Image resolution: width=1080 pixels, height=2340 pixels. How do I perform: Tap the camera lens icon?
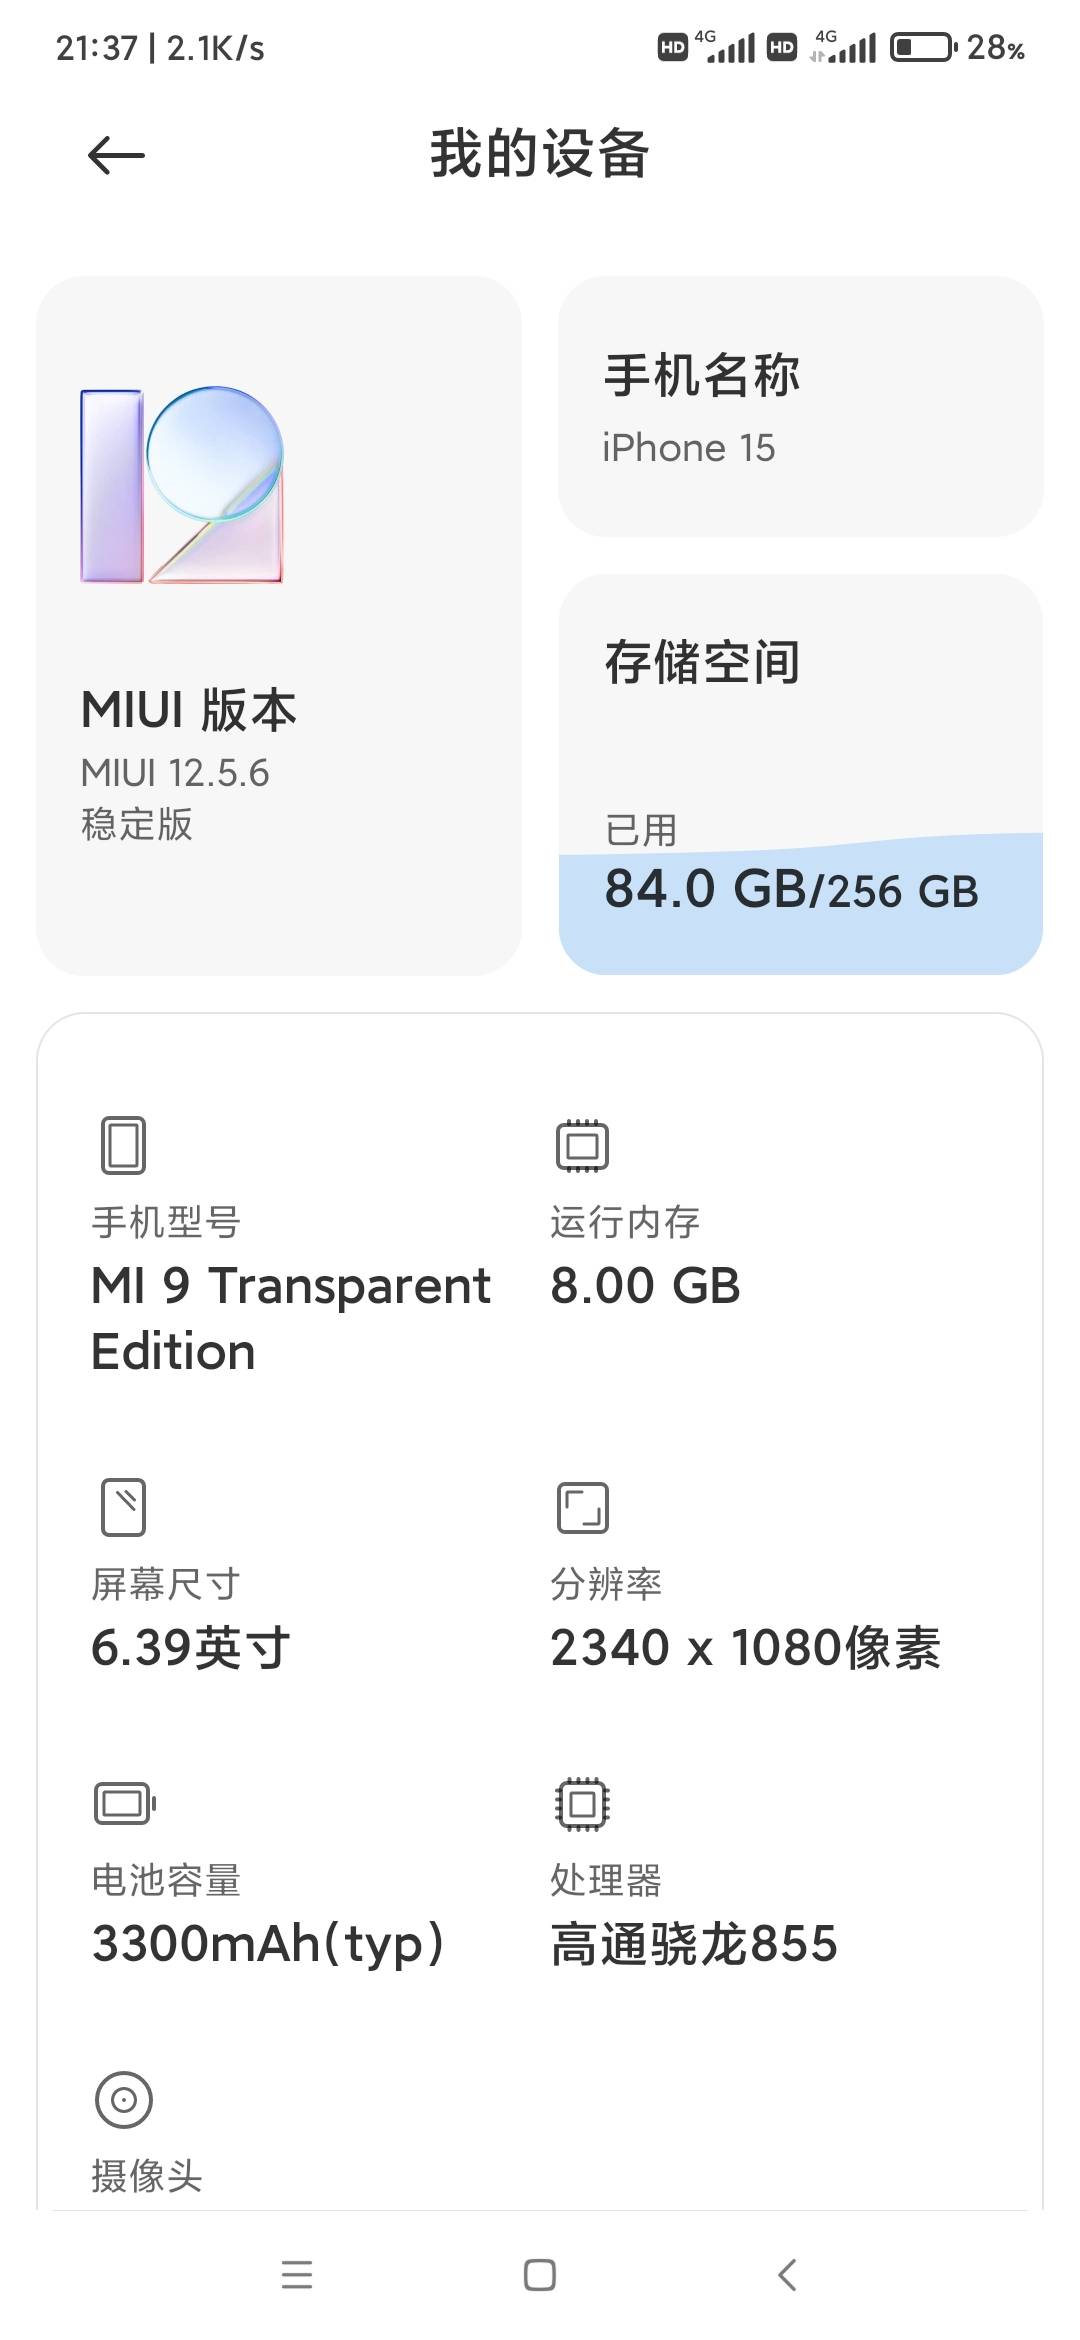(x=123, y=2099)
